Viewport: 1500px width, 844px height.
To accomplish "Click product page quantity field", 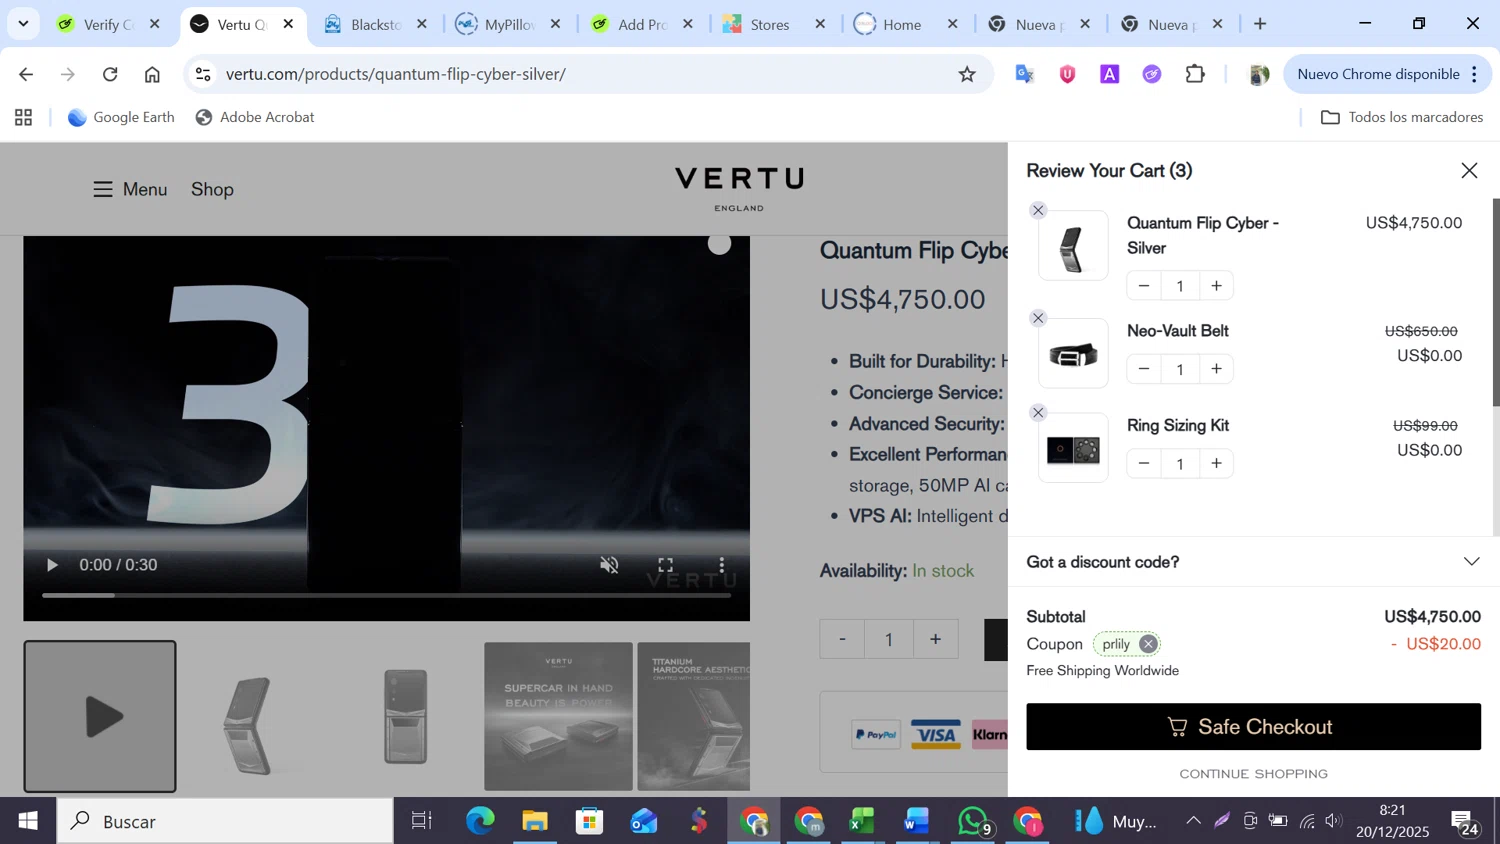I will coord(888,639).
